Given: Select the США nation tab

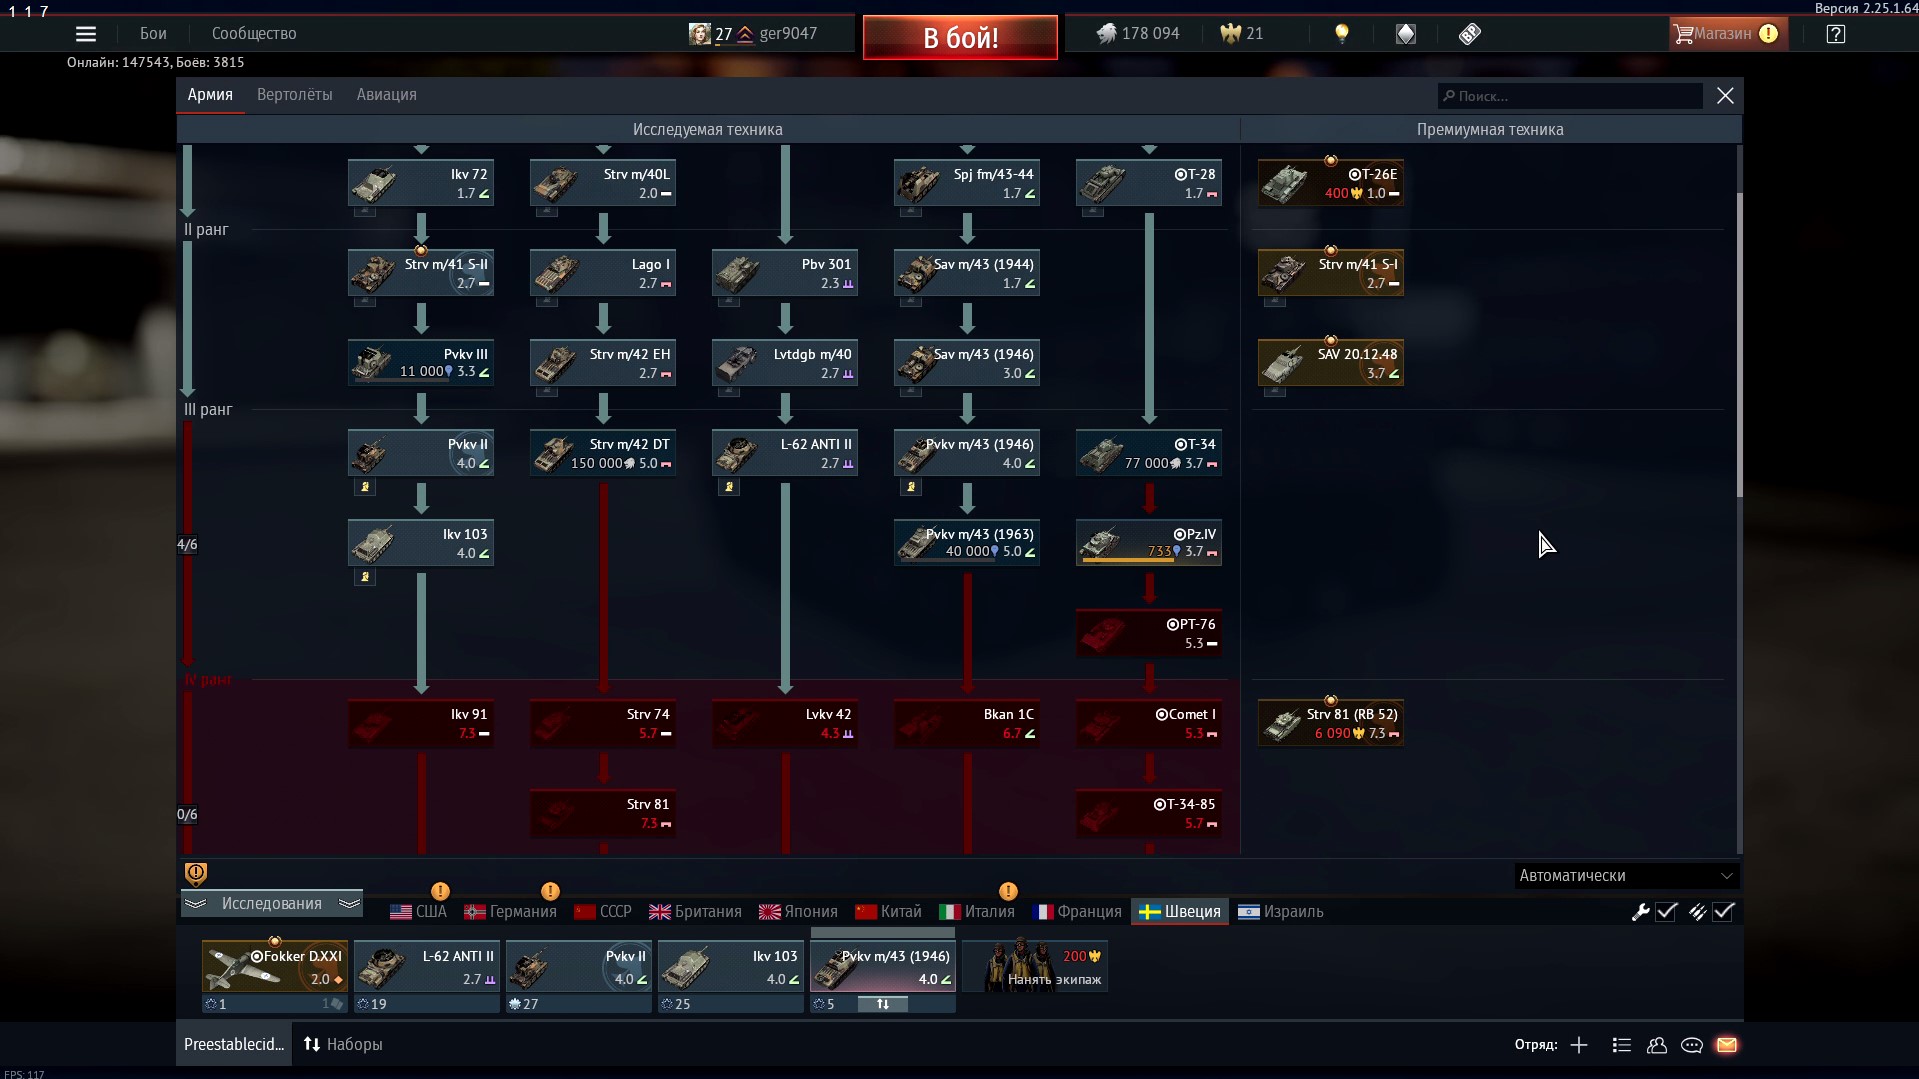Looking at the screenshot, I should click(418, 912).
